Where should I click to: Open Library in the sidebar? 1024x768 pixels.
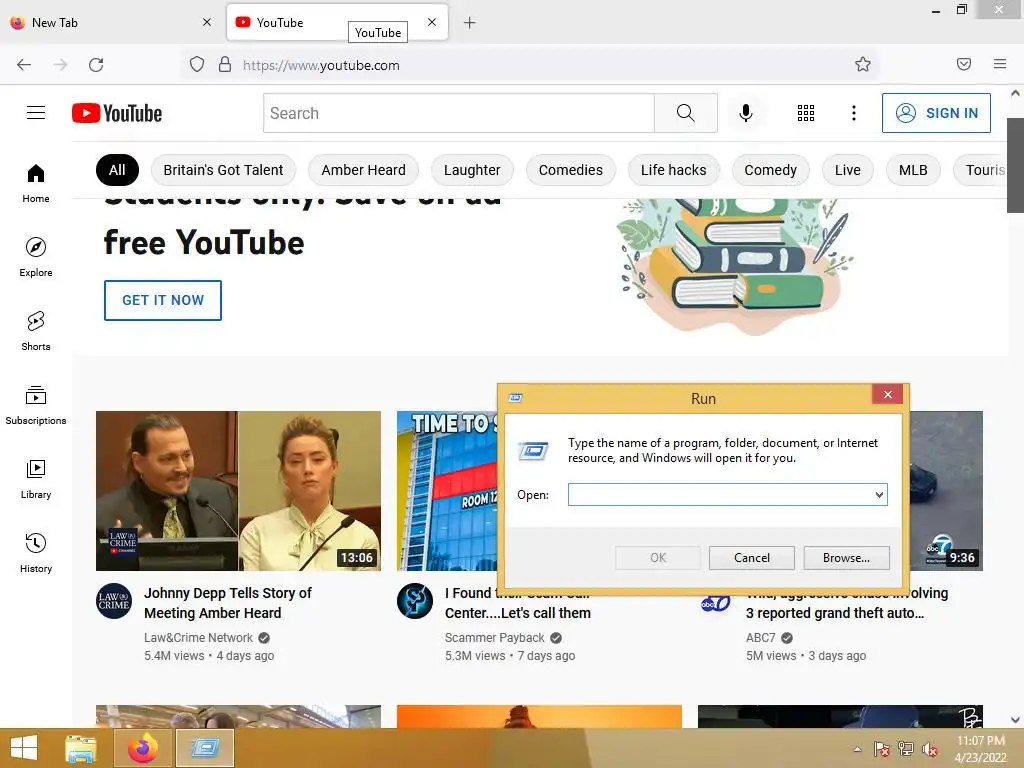click(x=36, y=479)
